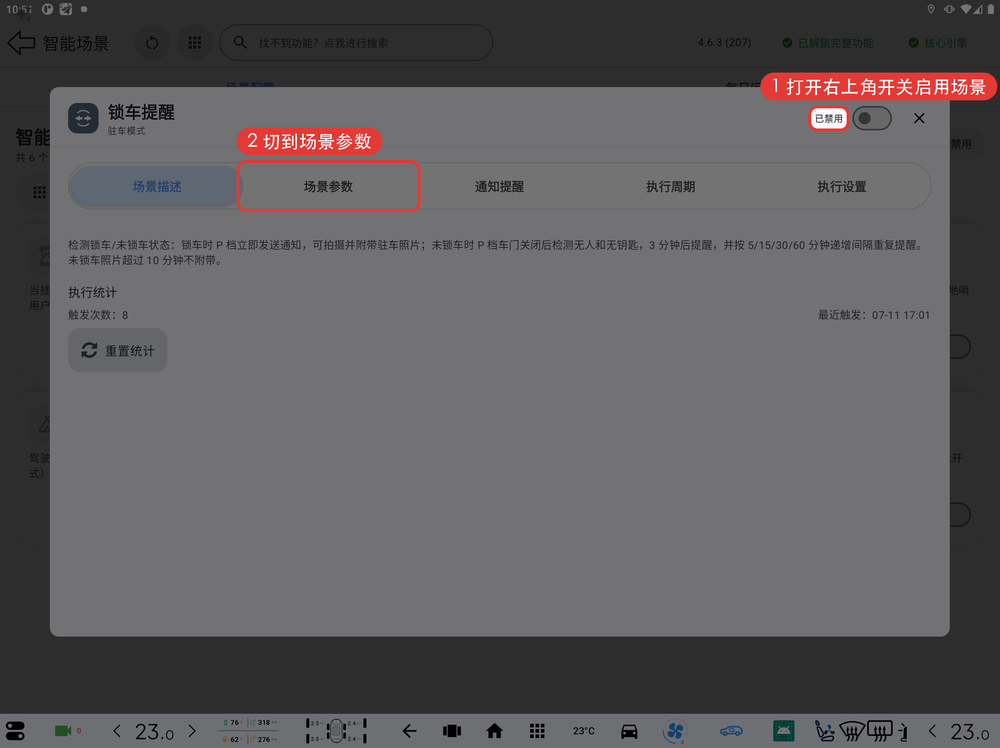The width and height of the screenshot is (1000, 748).
Task: Click the grid view icon behind the dialog
Action: click(x=40, y=192)
